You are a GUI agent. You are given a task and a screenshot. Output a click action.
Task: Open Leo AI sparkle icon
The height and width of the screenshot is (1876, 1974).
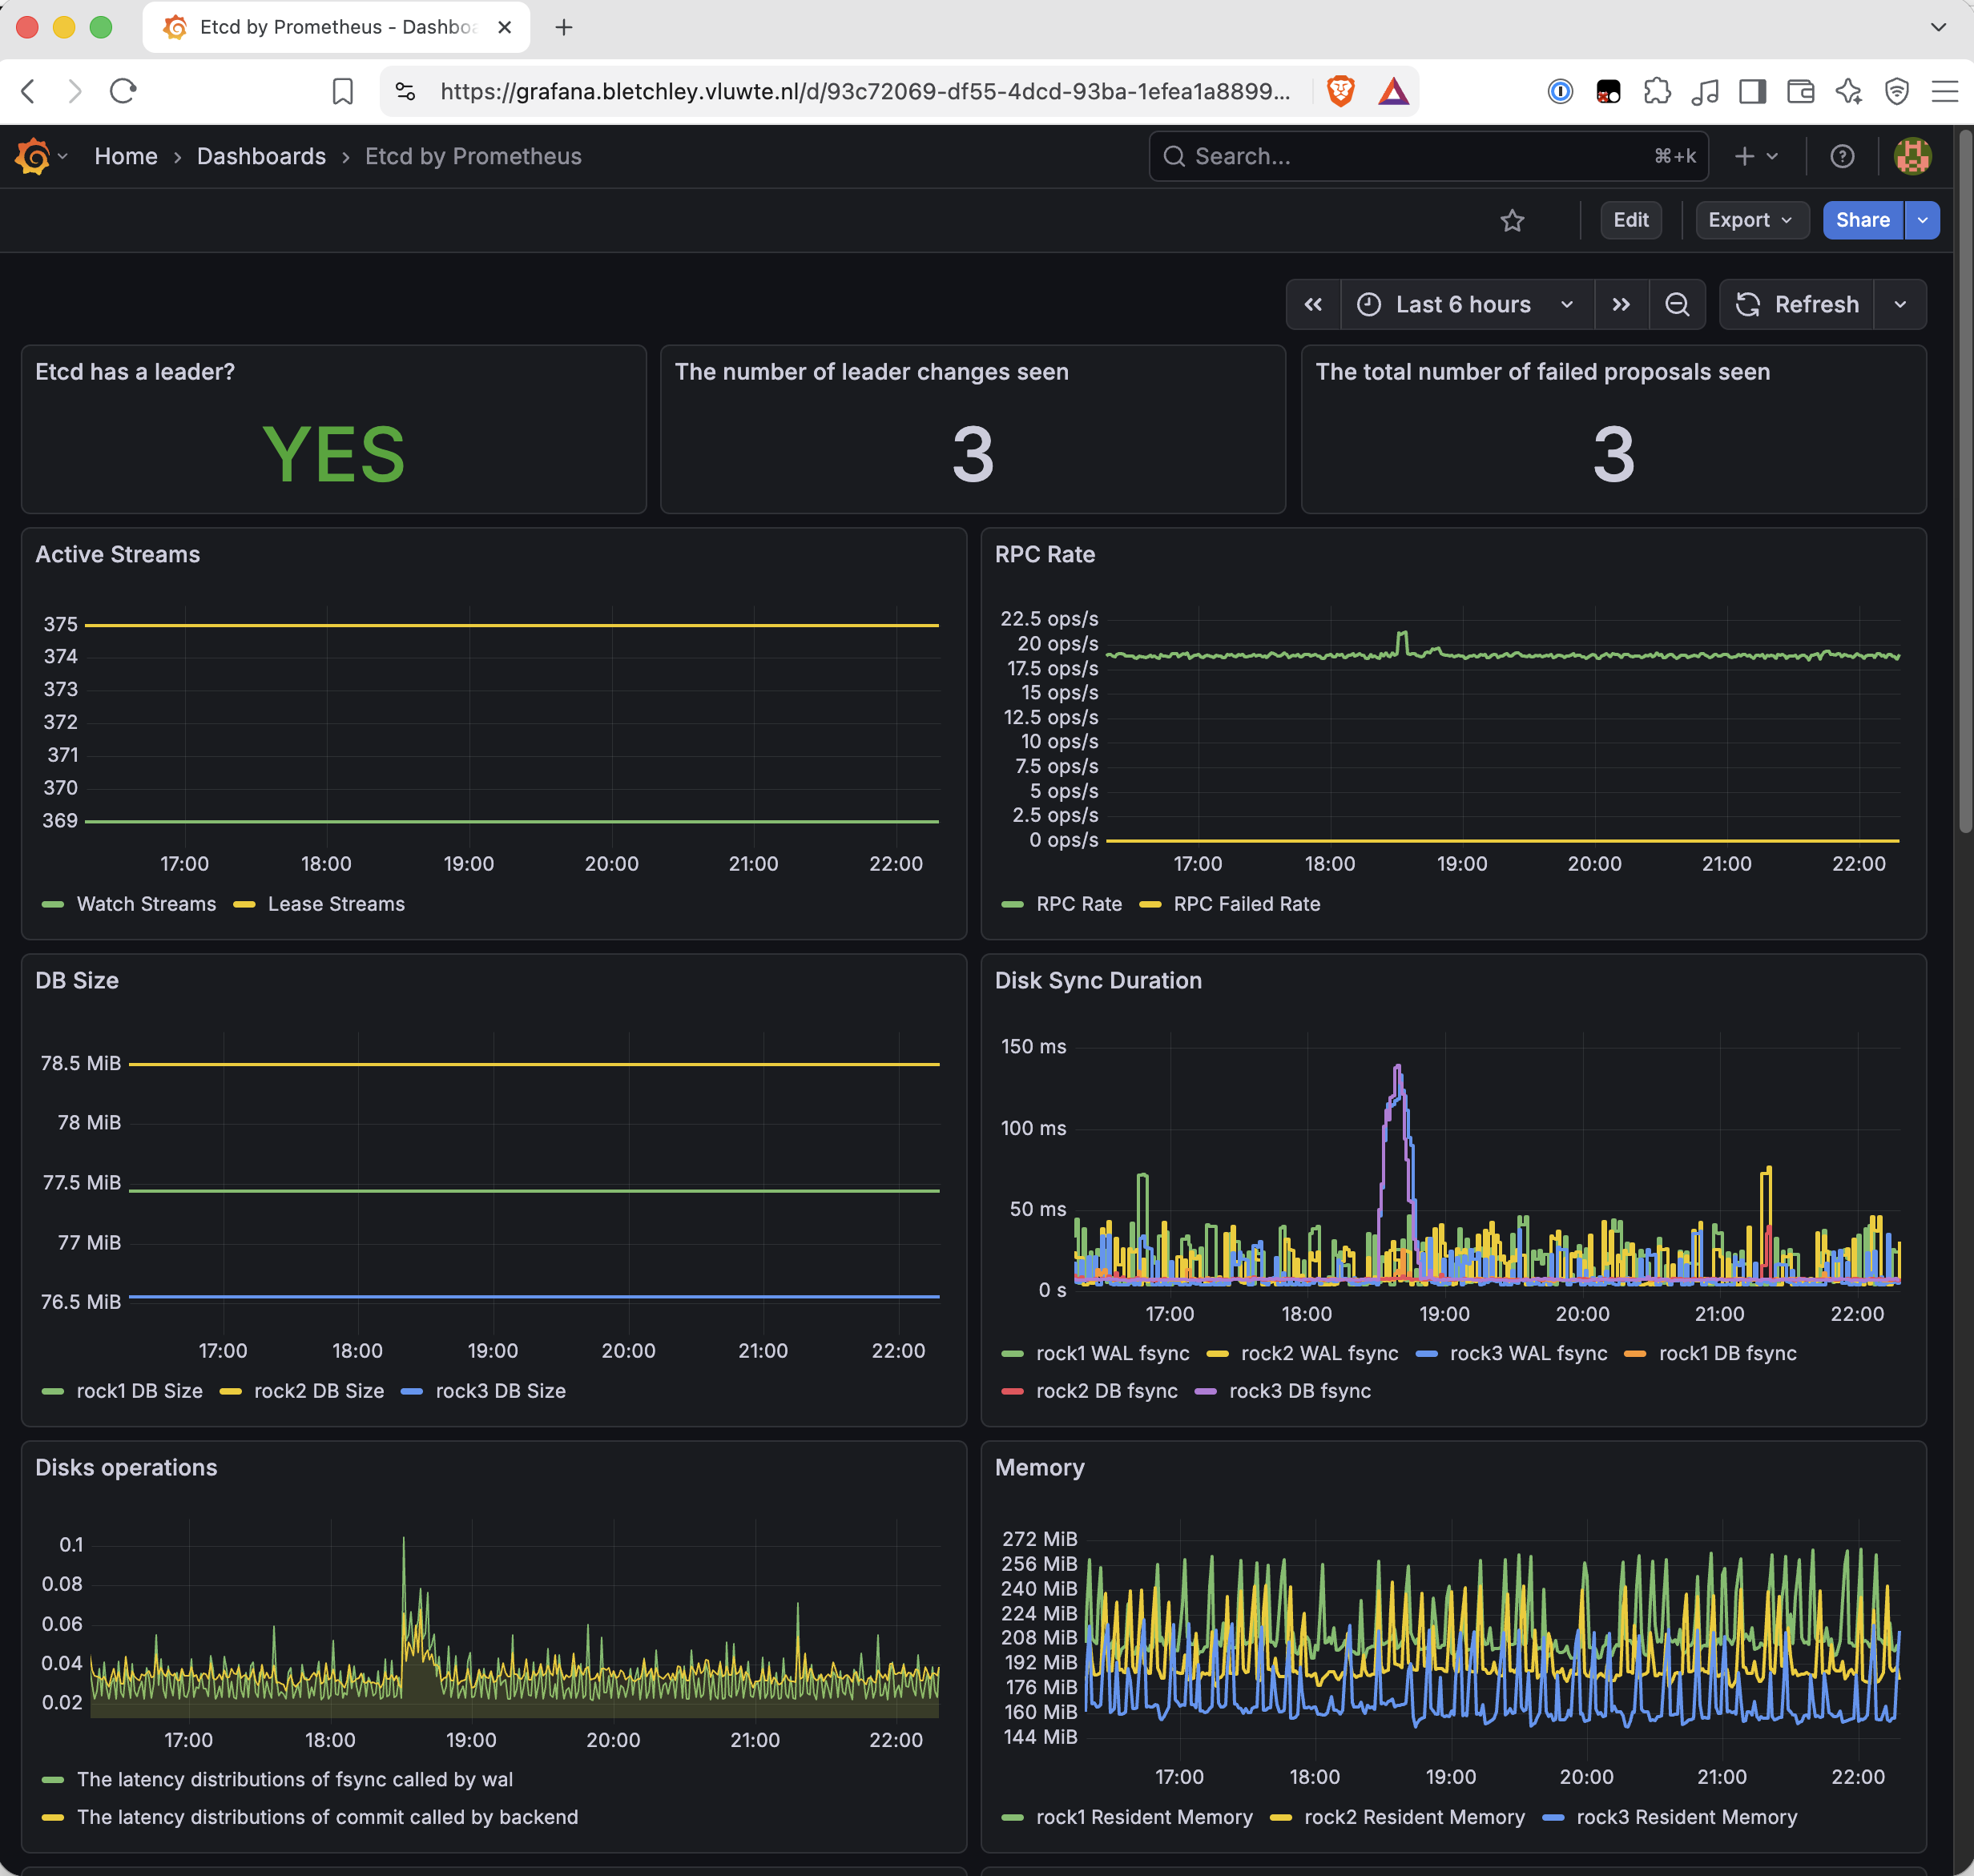(x=1848, y=92)
